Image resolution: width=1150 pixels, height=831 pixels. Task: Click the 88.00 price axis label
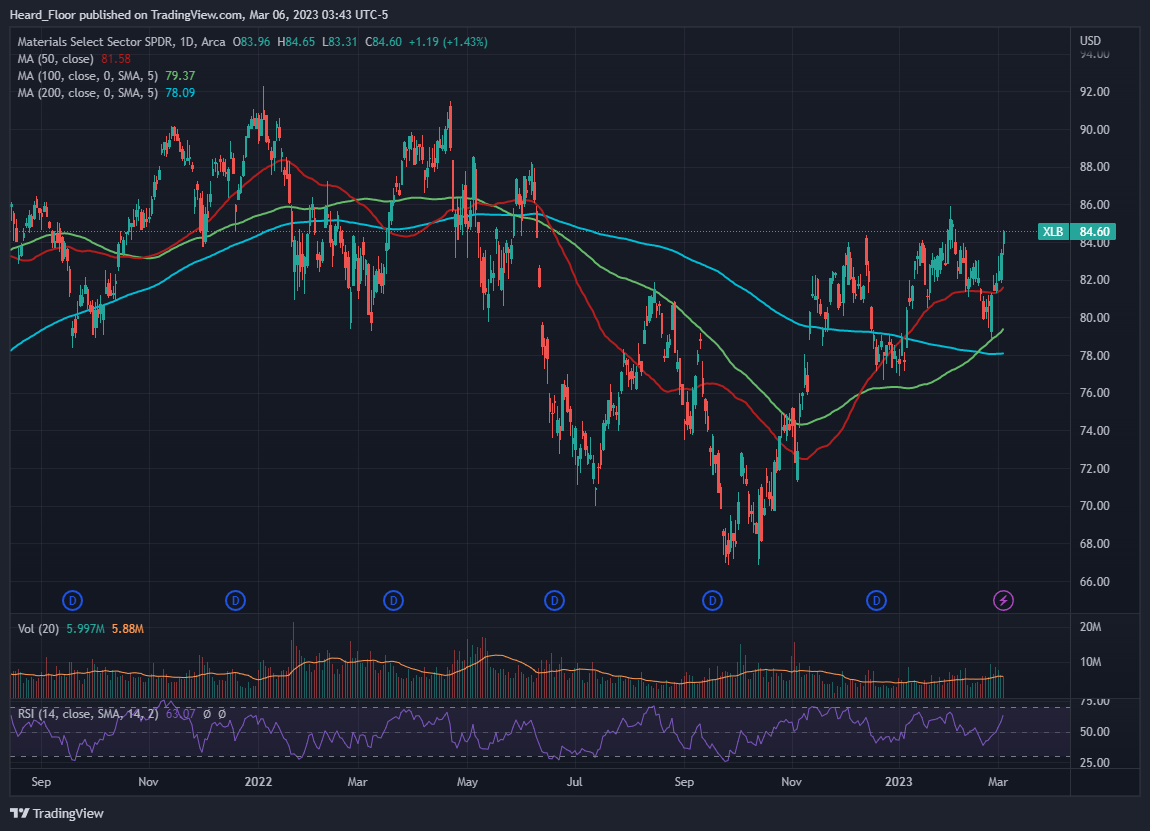(1094, 166)
